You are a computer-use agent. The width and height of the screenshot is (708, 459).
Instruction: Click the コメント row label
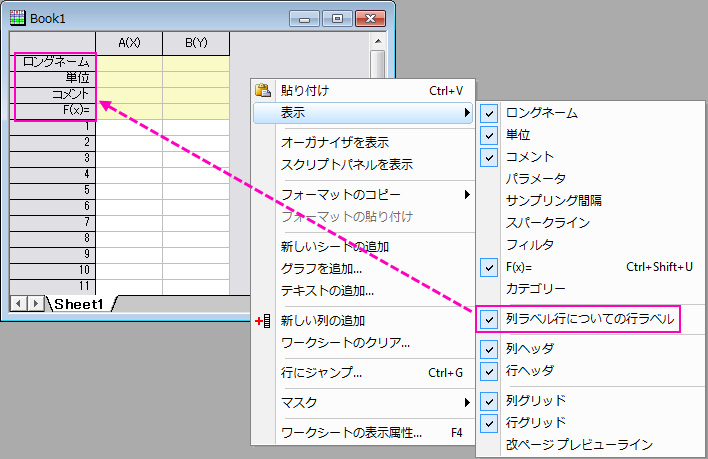(x=53, y=94)
